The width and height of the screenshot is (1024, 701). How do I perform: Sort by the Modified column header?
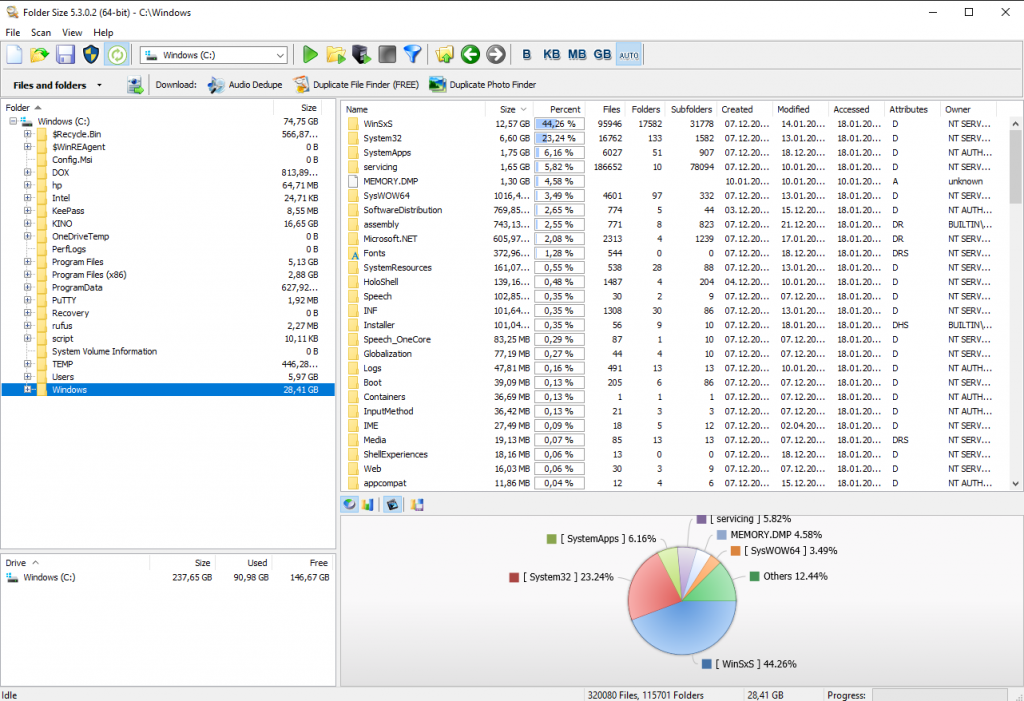[x=801, y=109]
